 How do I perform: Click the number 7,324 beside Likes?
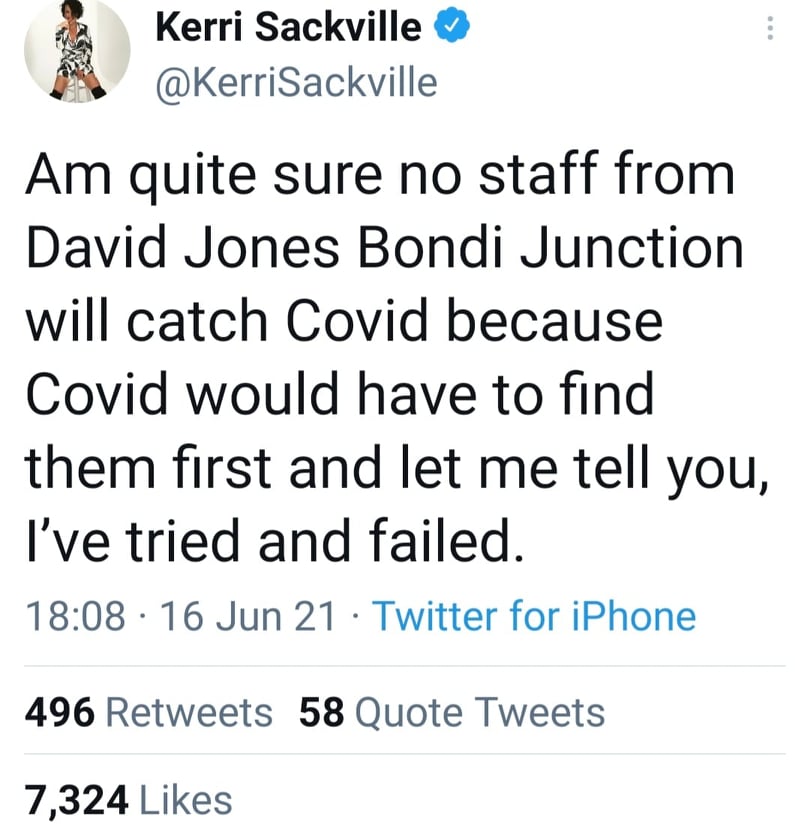click(77, 799)
